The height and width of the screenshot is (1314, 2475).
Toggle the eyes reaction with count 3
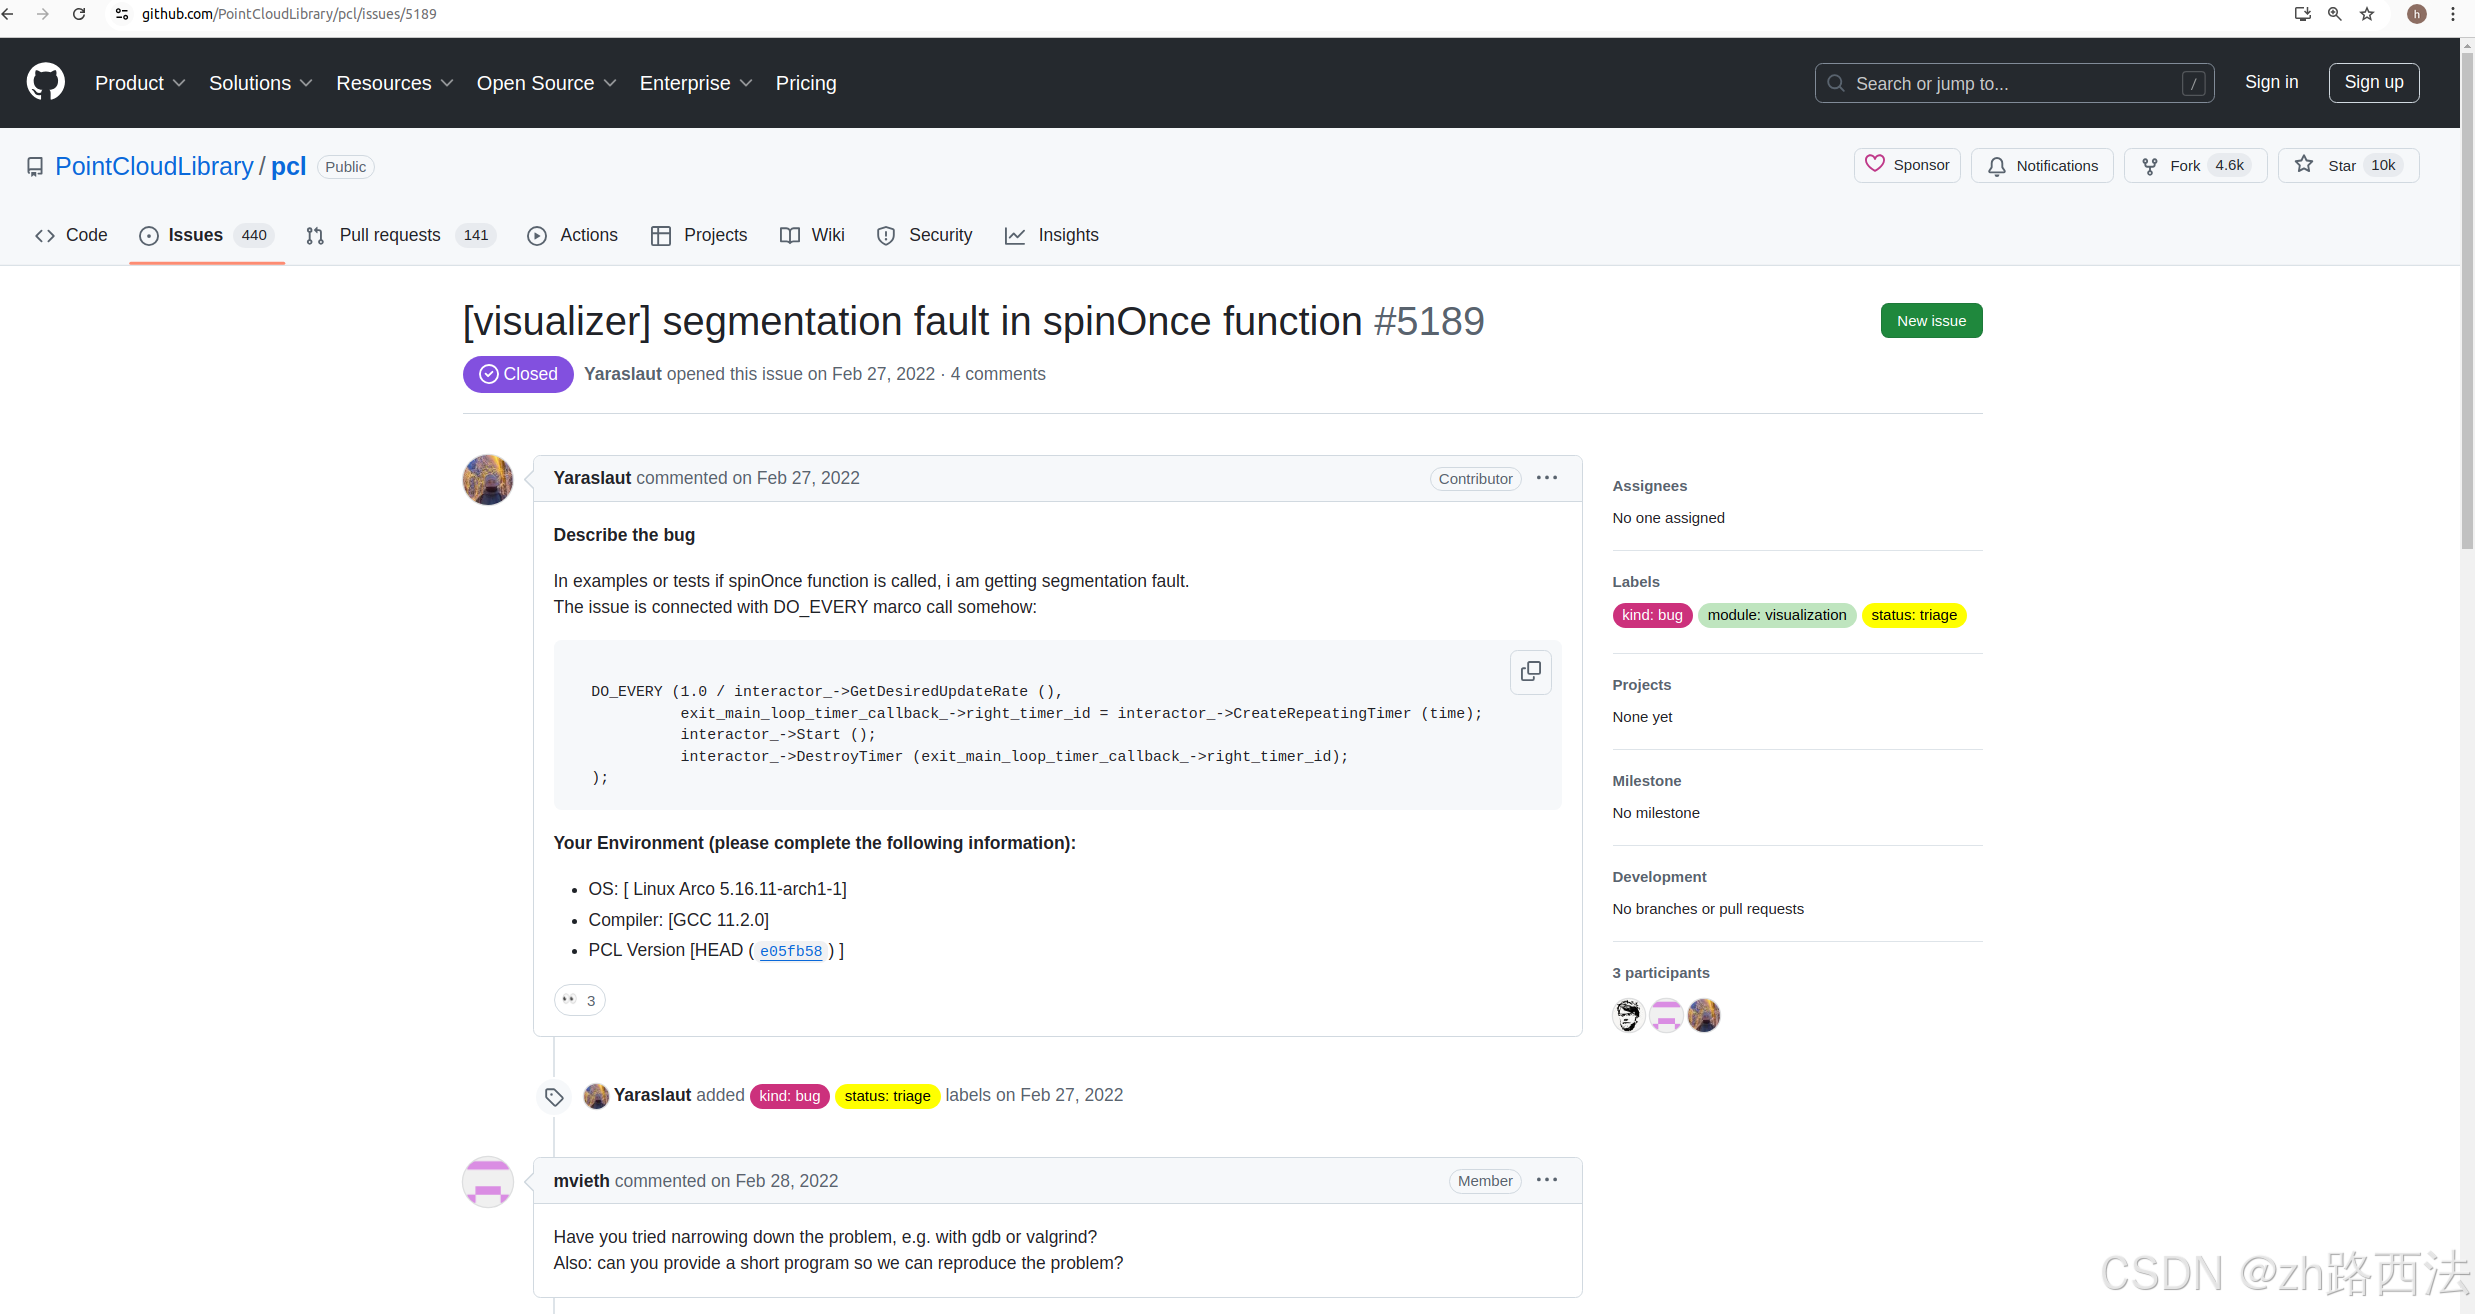(580, 1000)
